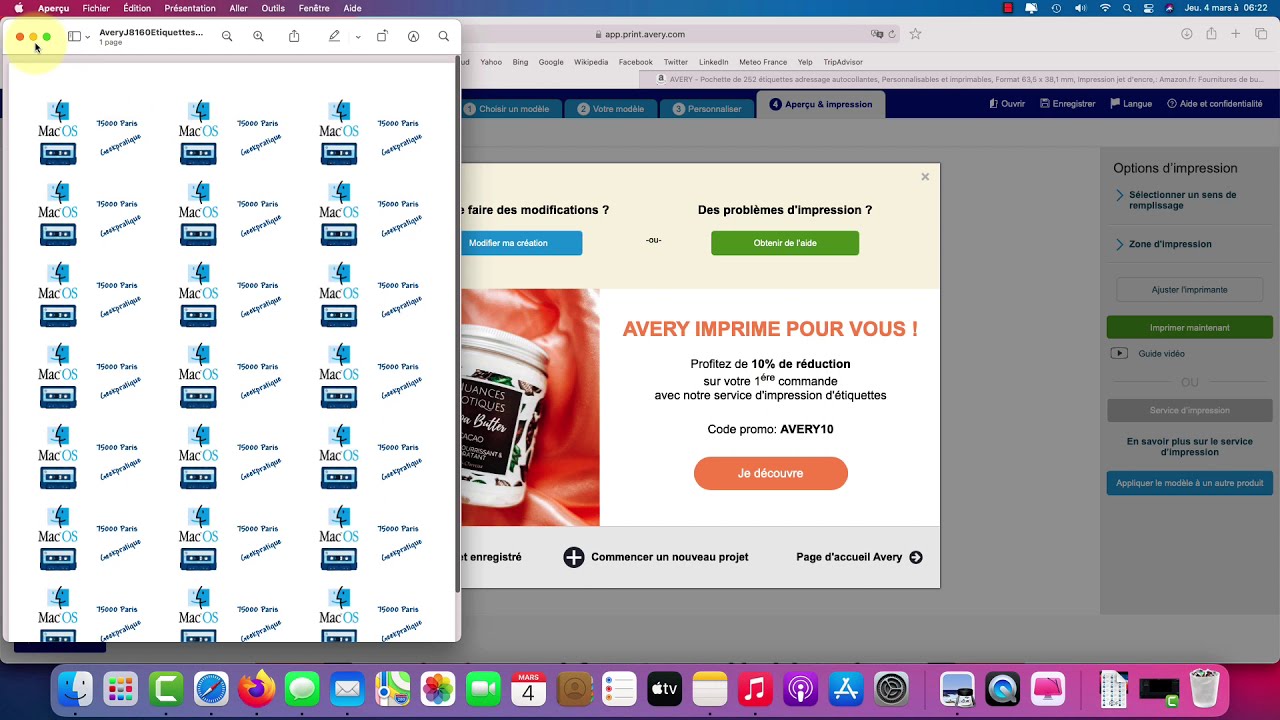
Task: Open the Aide menu
Action: tap(353, 8)
